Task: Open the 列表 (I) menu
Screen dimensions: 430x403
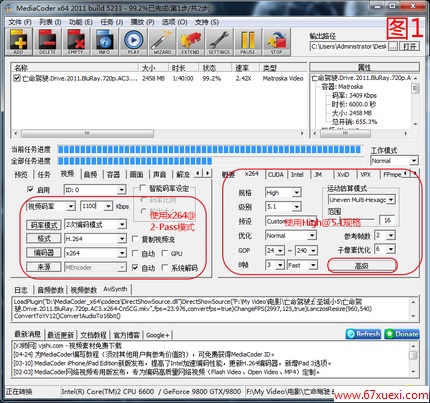Action: [x=50, y=22]
